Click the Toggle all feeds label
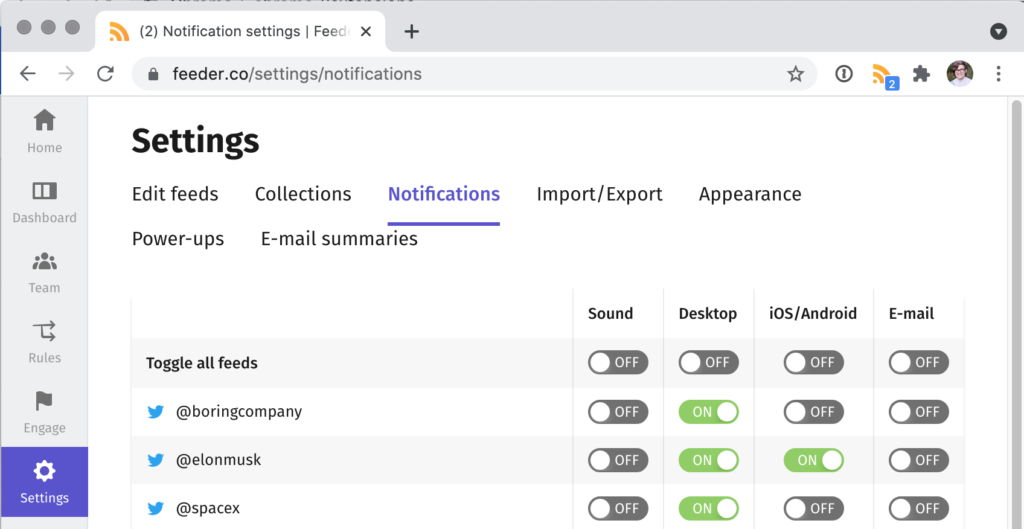 click(202, 363)
